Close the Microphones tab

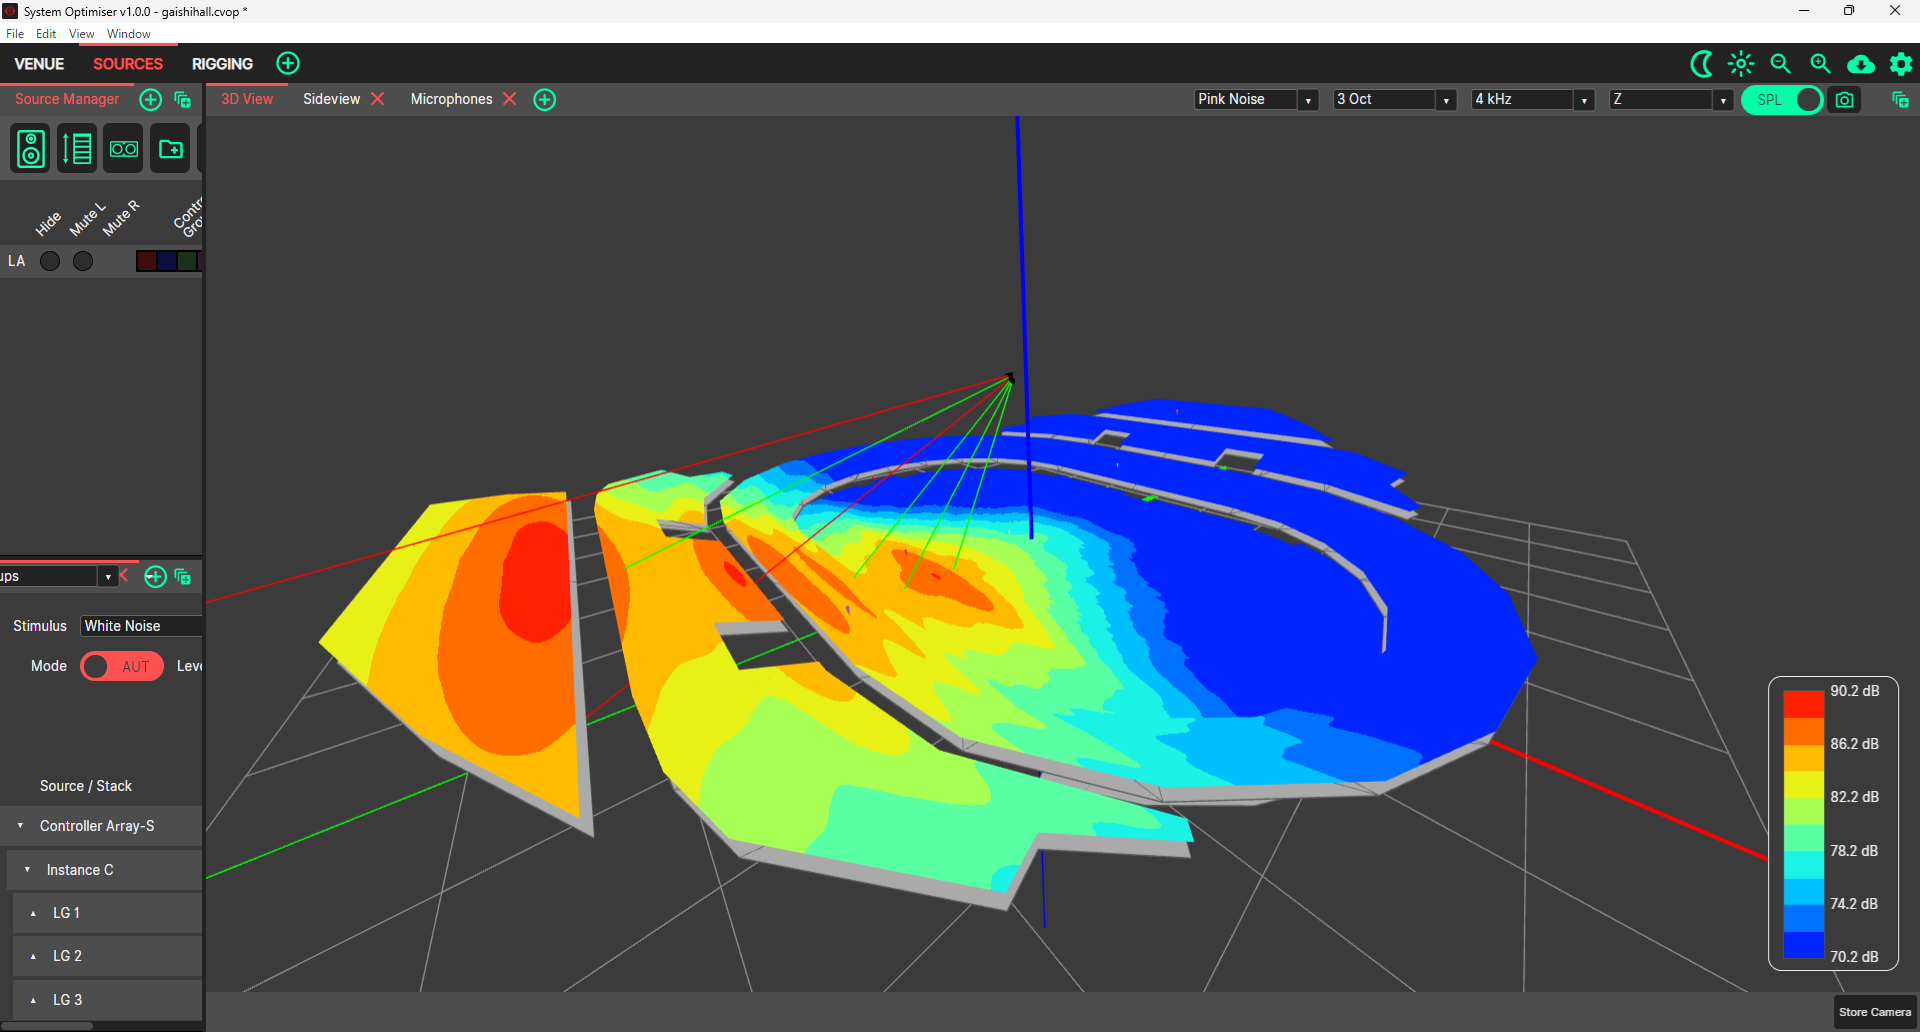pos(510,99)
